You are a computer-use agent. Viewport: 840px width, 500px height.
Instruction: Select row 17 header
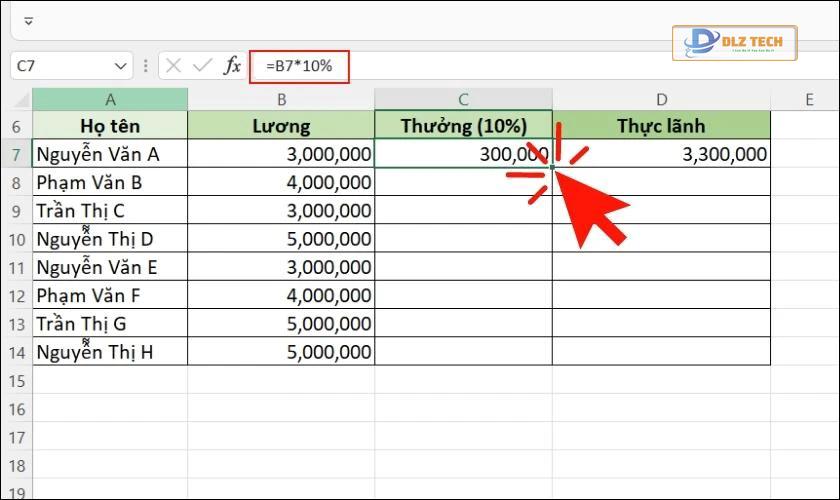tap(17, 438)
